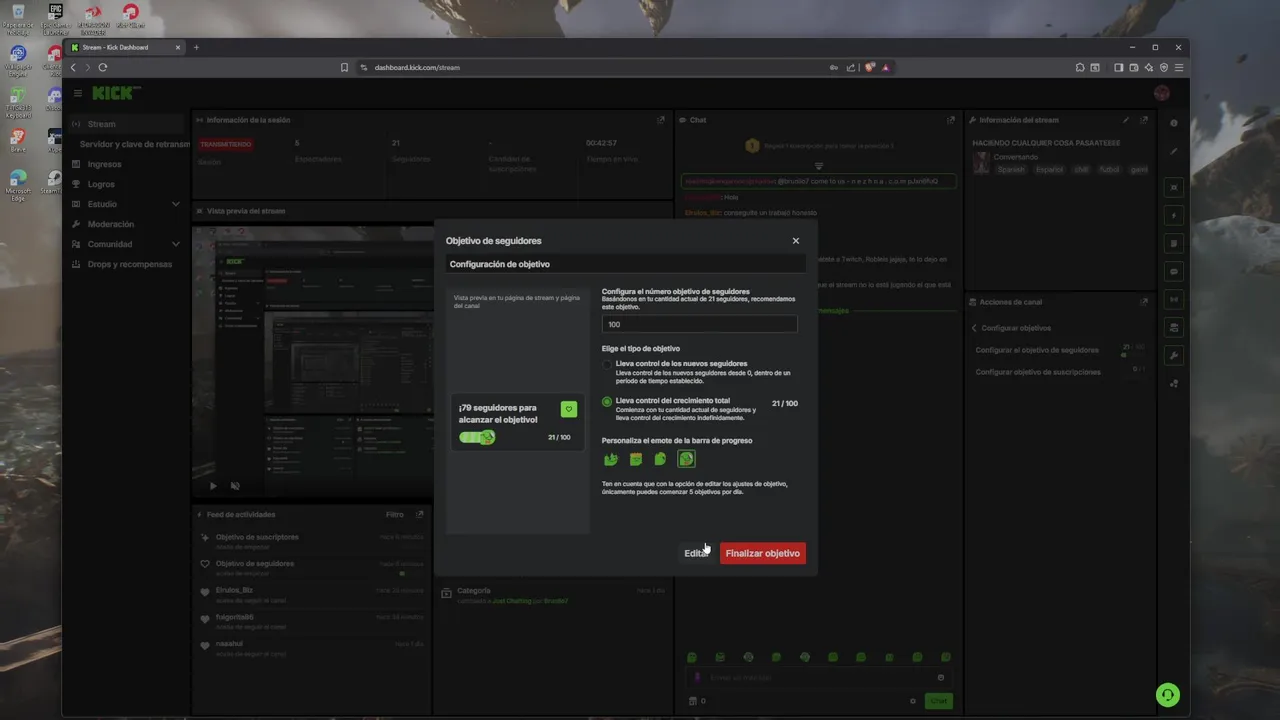
Task: Open Brave desktop shortcut
Action: [18, 140]
